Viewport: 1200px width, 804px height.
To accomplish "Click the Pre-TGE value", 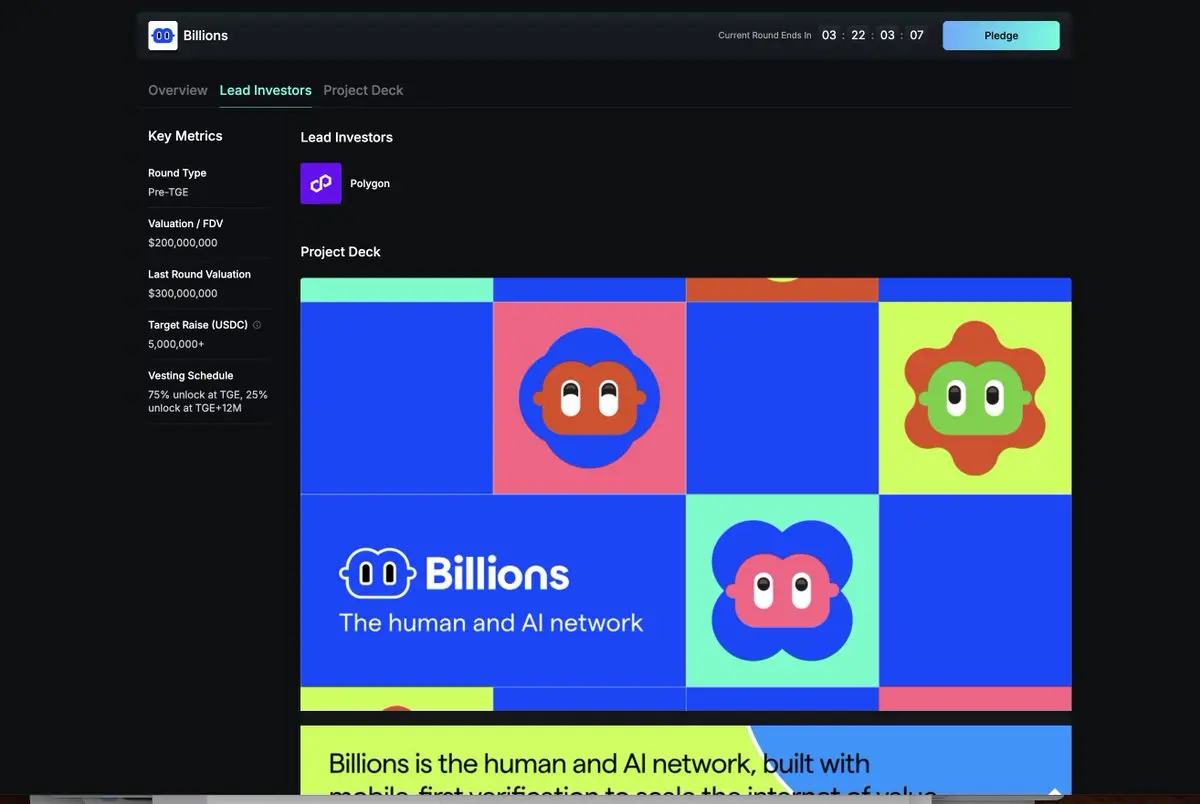I will pyautogui.click(x=168, y=192).
